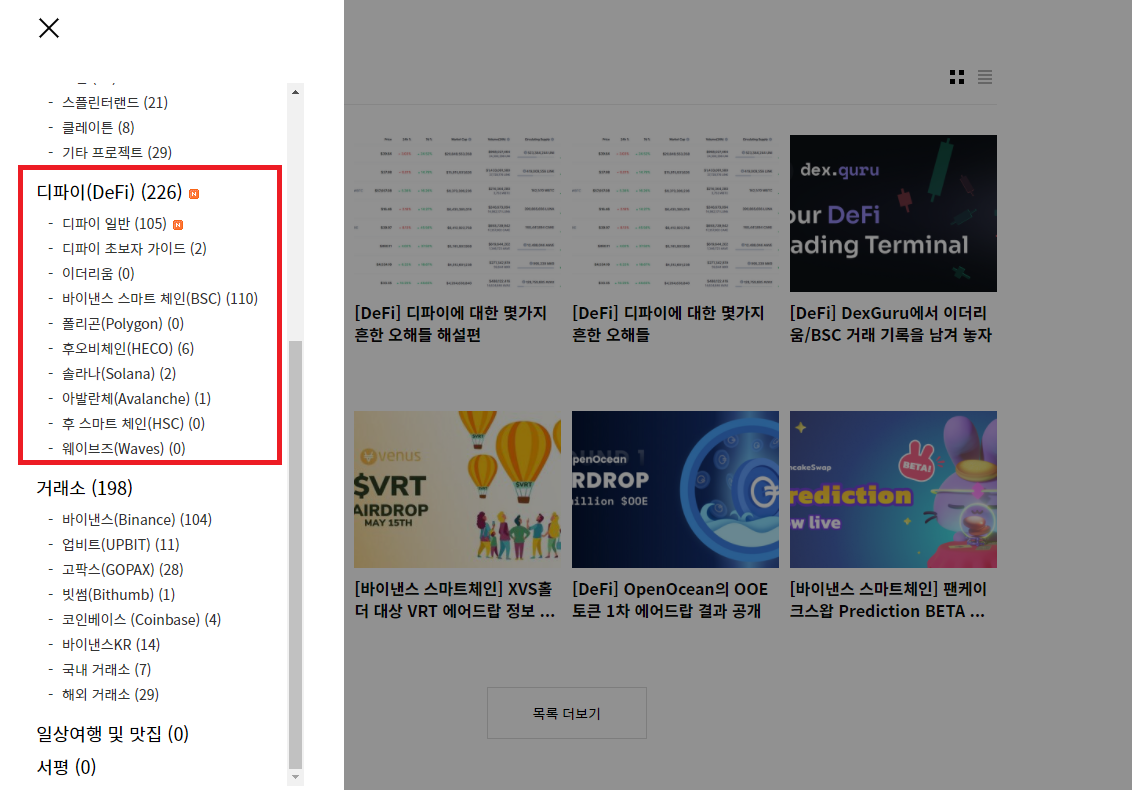The width and height of the screenshot is (1132, 790).
Task: Select 빗썸(Bithumb) (1) subcategory
Action: click(x=118, y=594)
